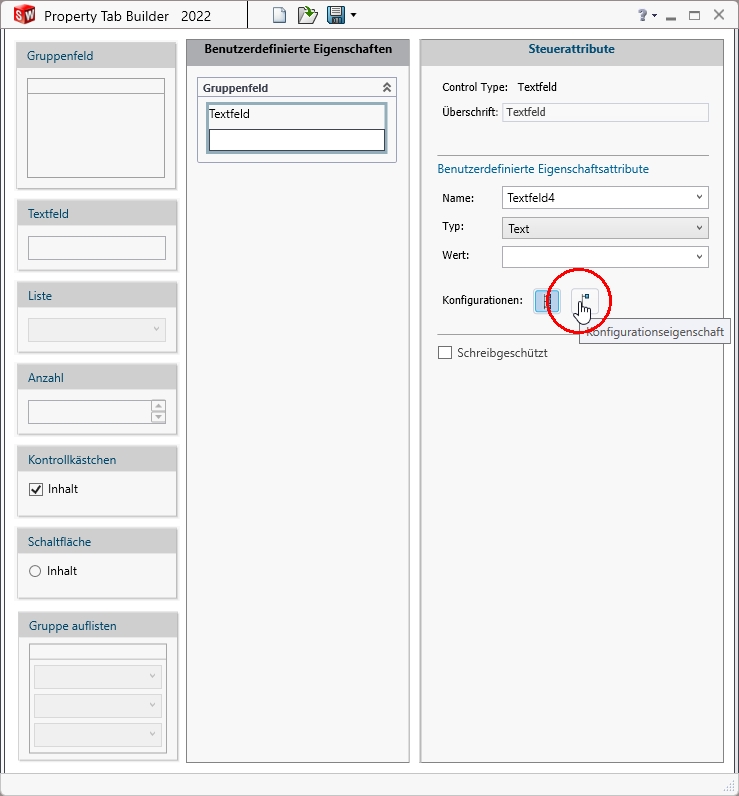739x796 pixels.
Task: Collapse the Gruppenfeld group with double chevron
Action: [387, 87]
